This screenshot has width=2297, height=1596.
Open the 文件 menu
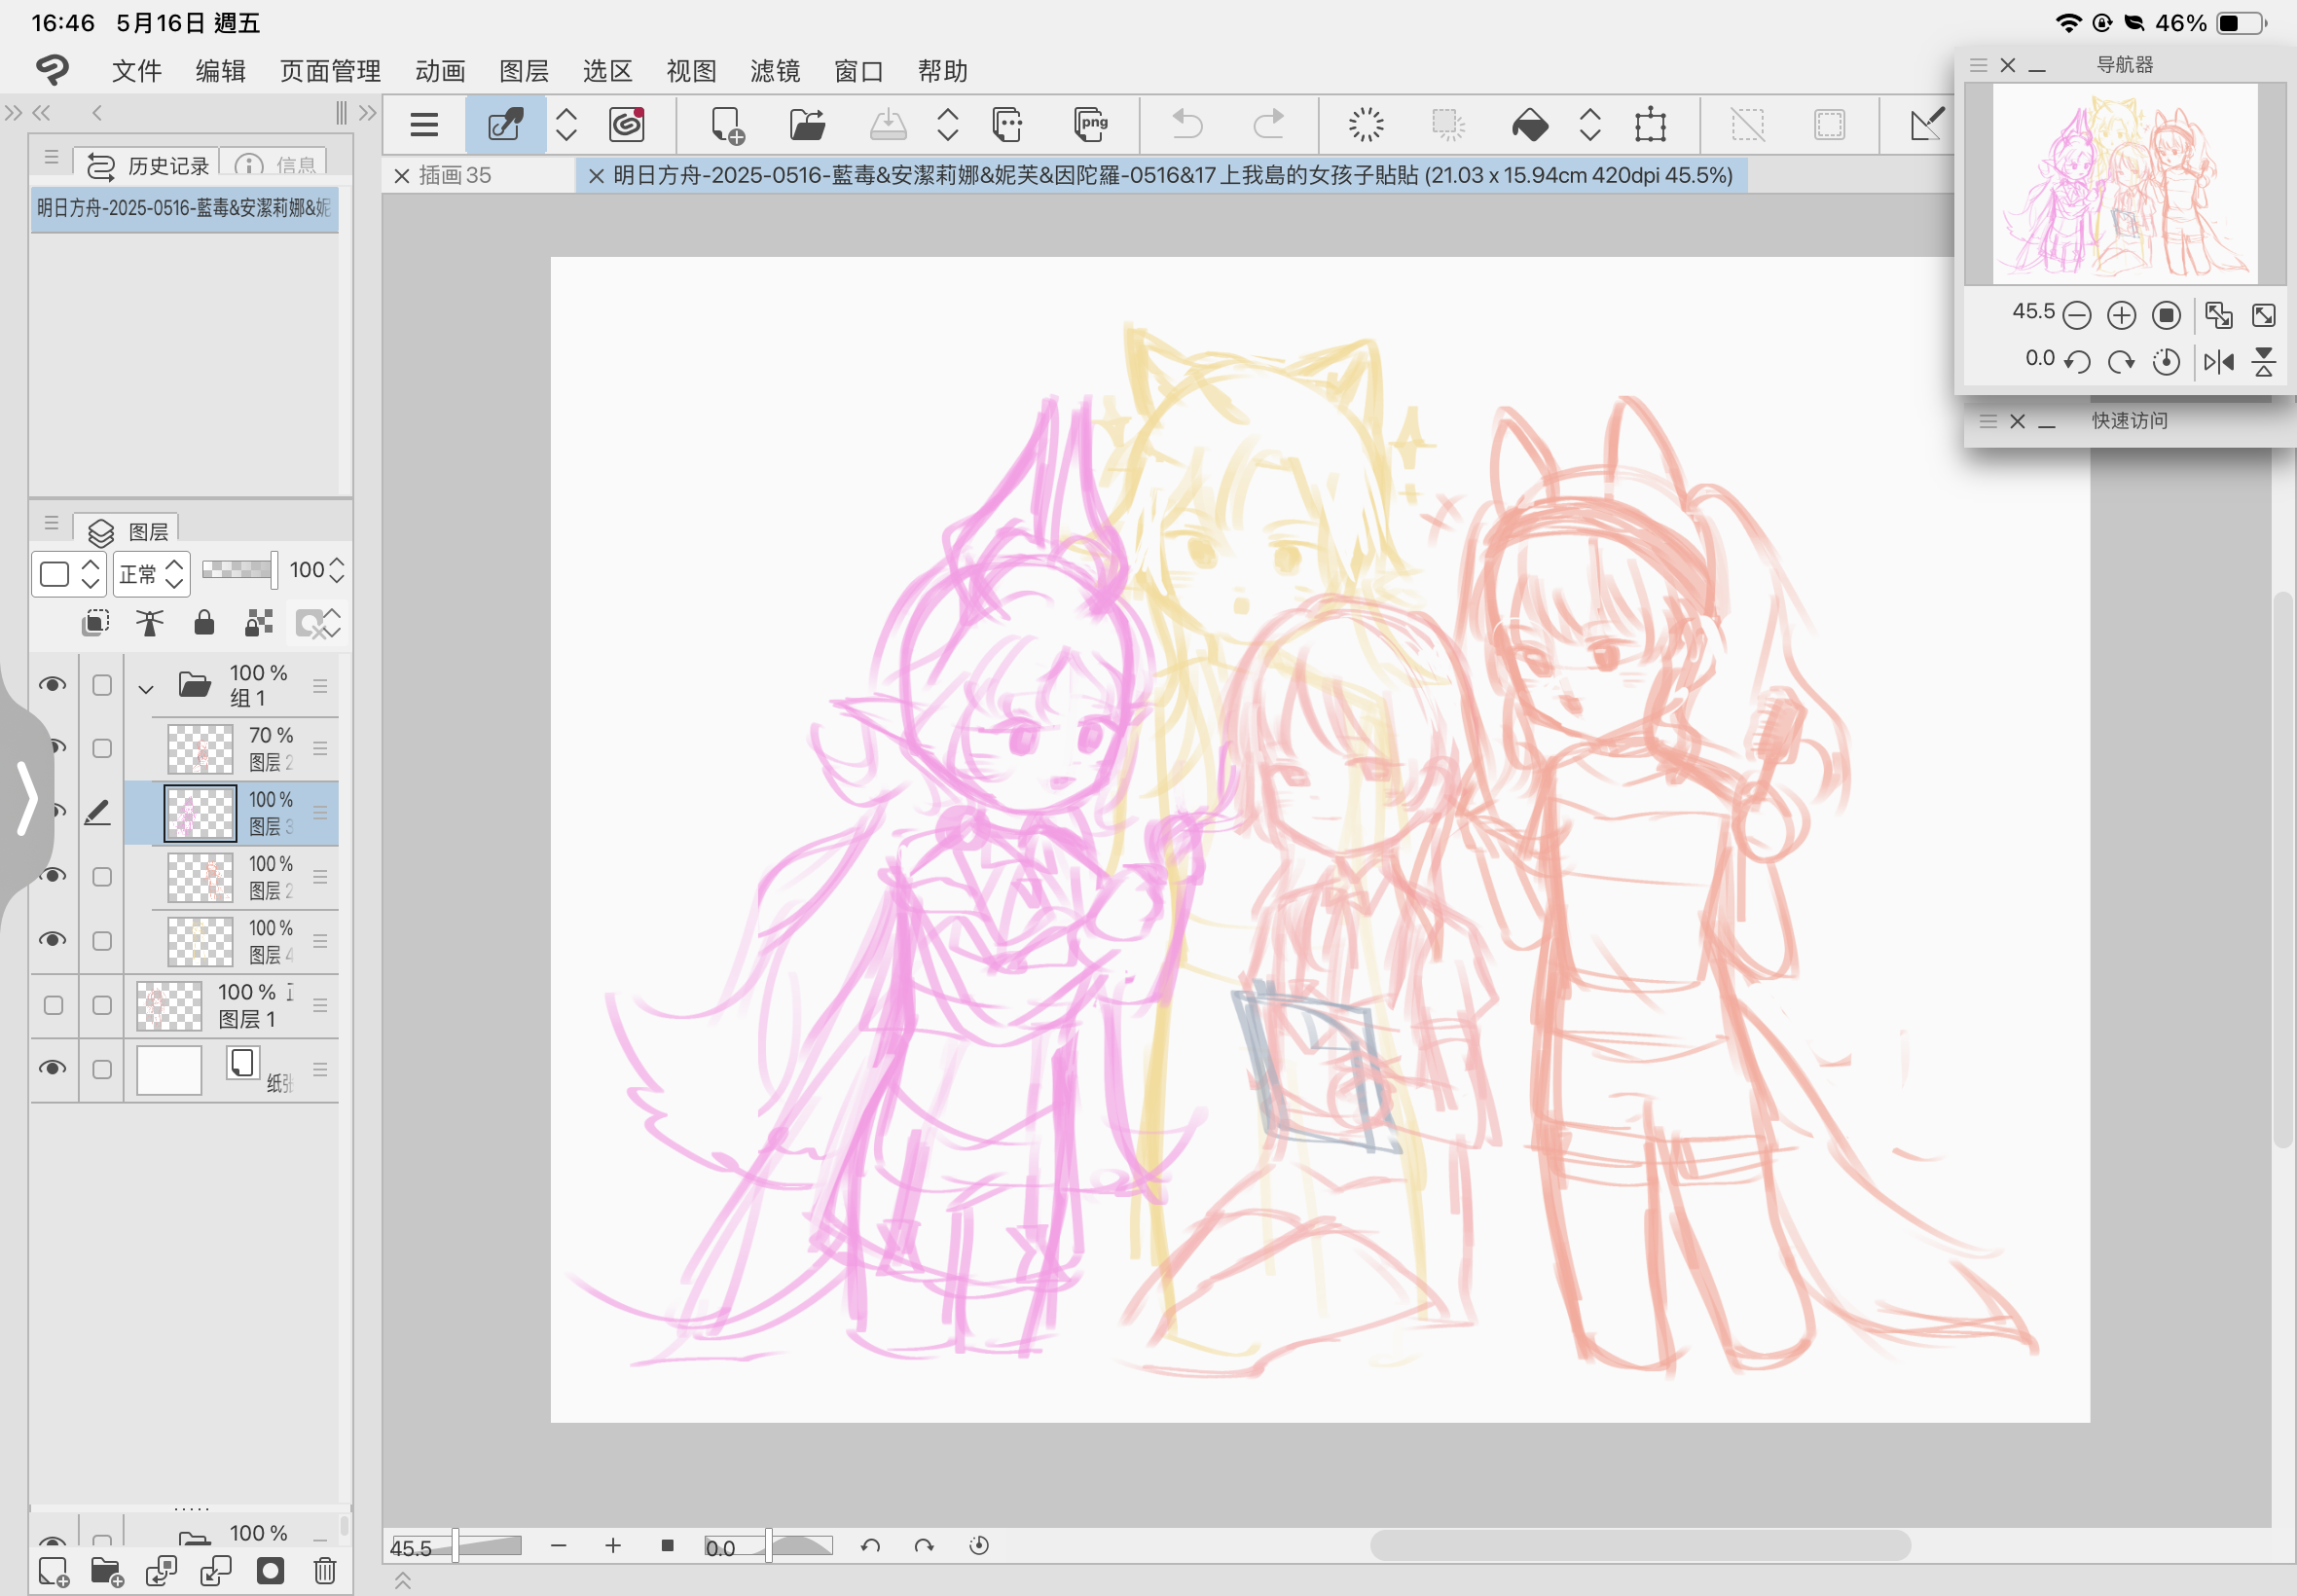[137, 71]
